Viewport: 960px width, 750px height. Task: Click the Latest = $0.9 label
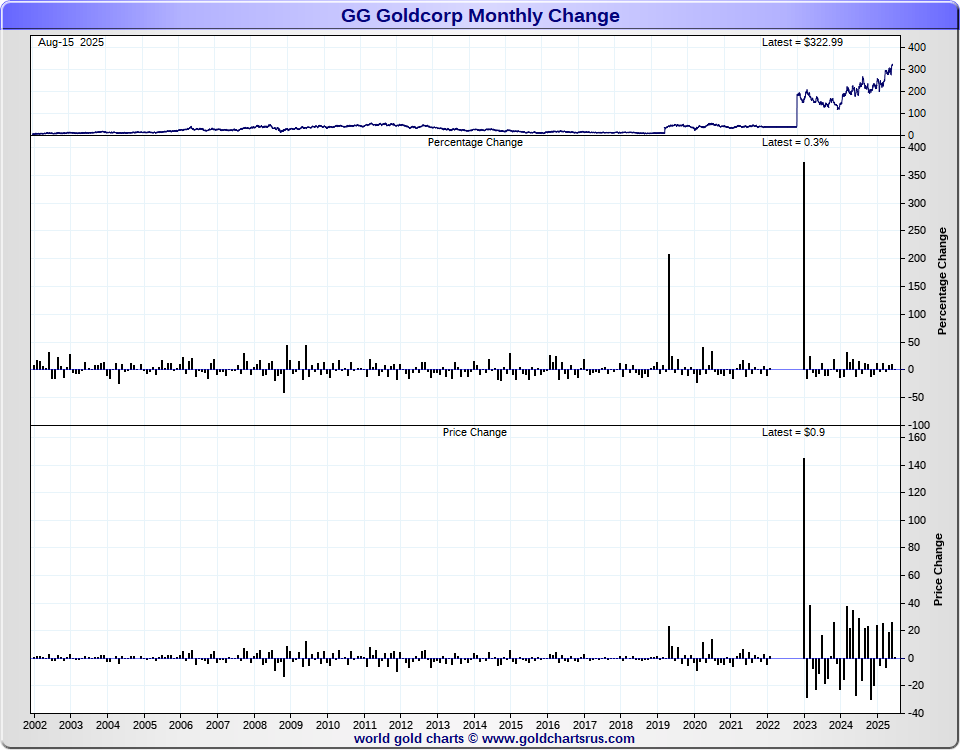tap(793, 432)
